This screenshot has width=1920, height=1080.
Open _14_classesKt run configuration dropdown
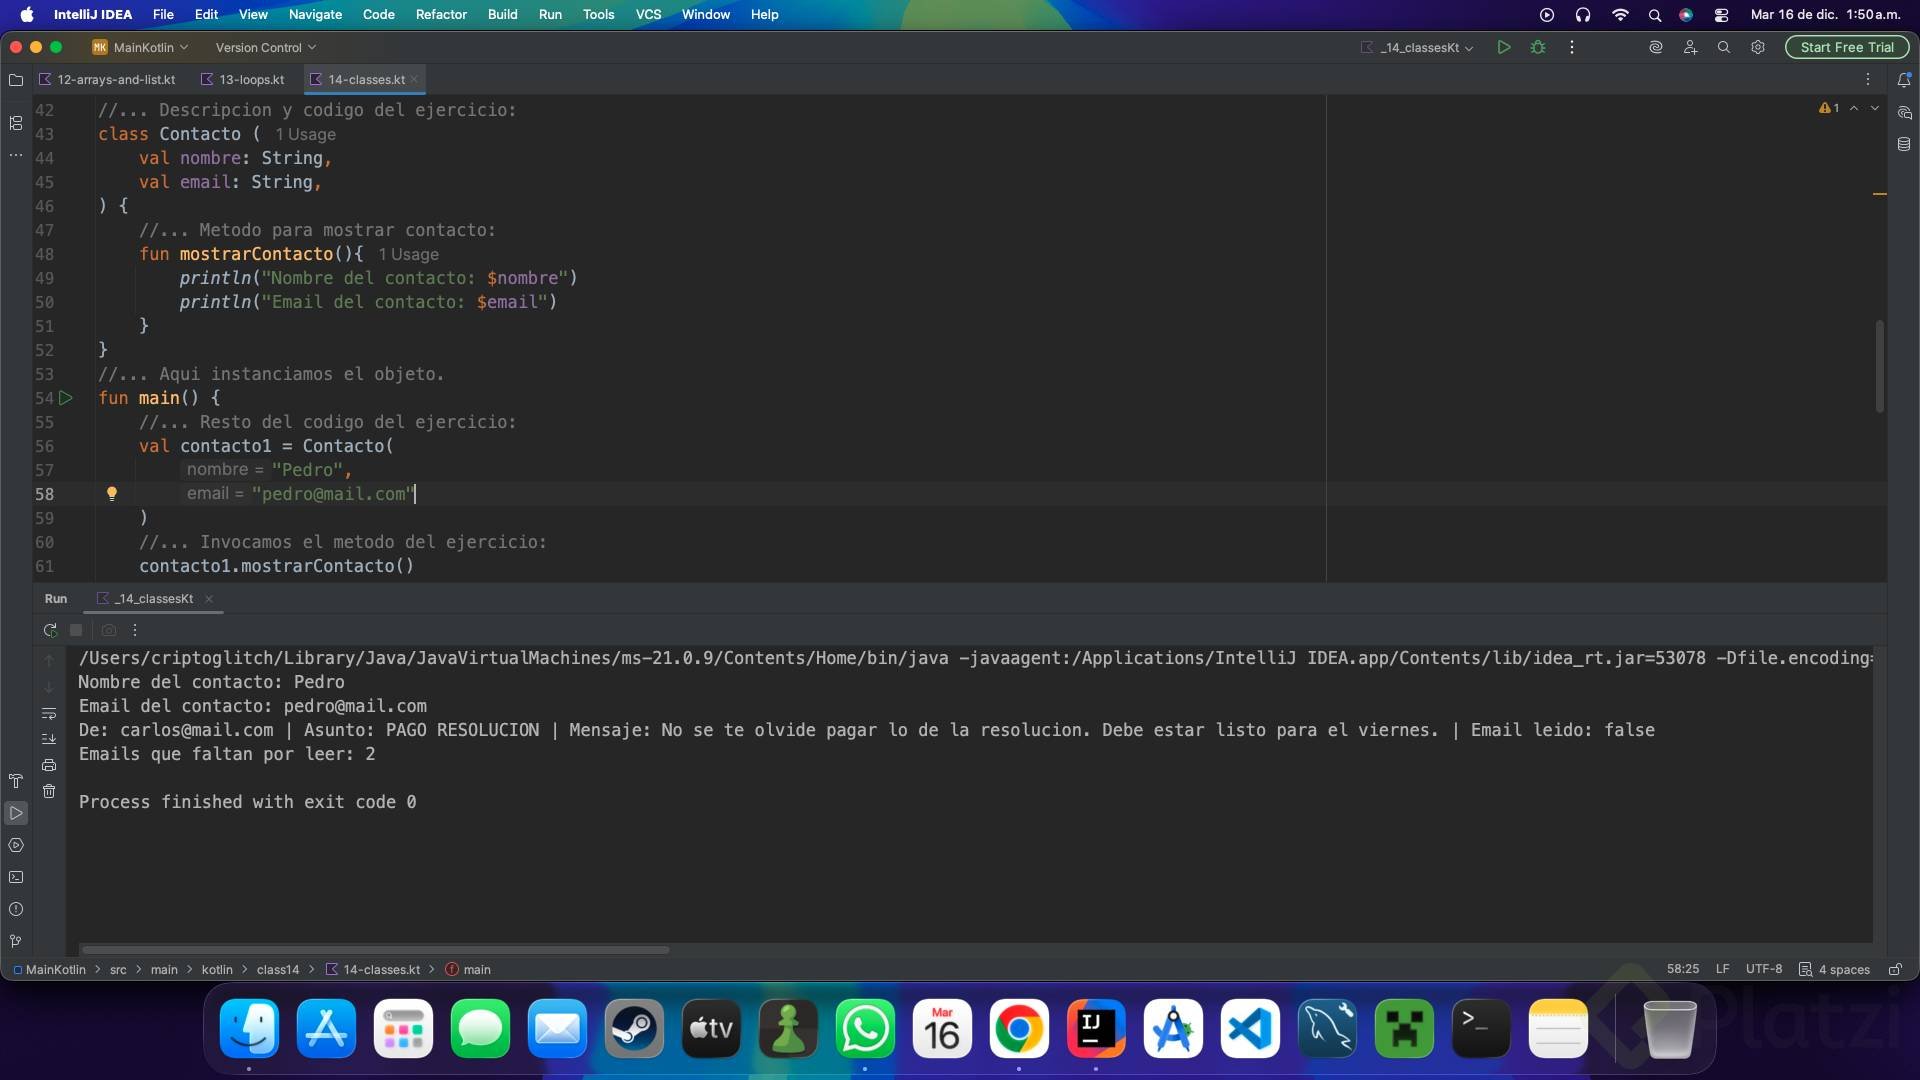(x=1420, y=47)
